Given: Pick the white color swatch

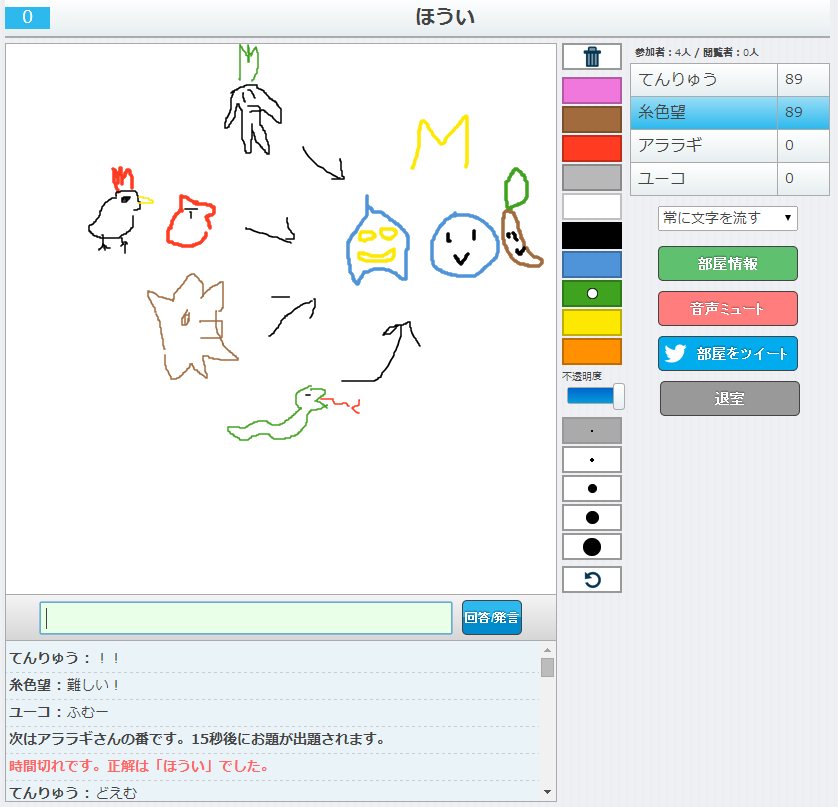Looking at the screenshot, I should [x=592, y=206].
